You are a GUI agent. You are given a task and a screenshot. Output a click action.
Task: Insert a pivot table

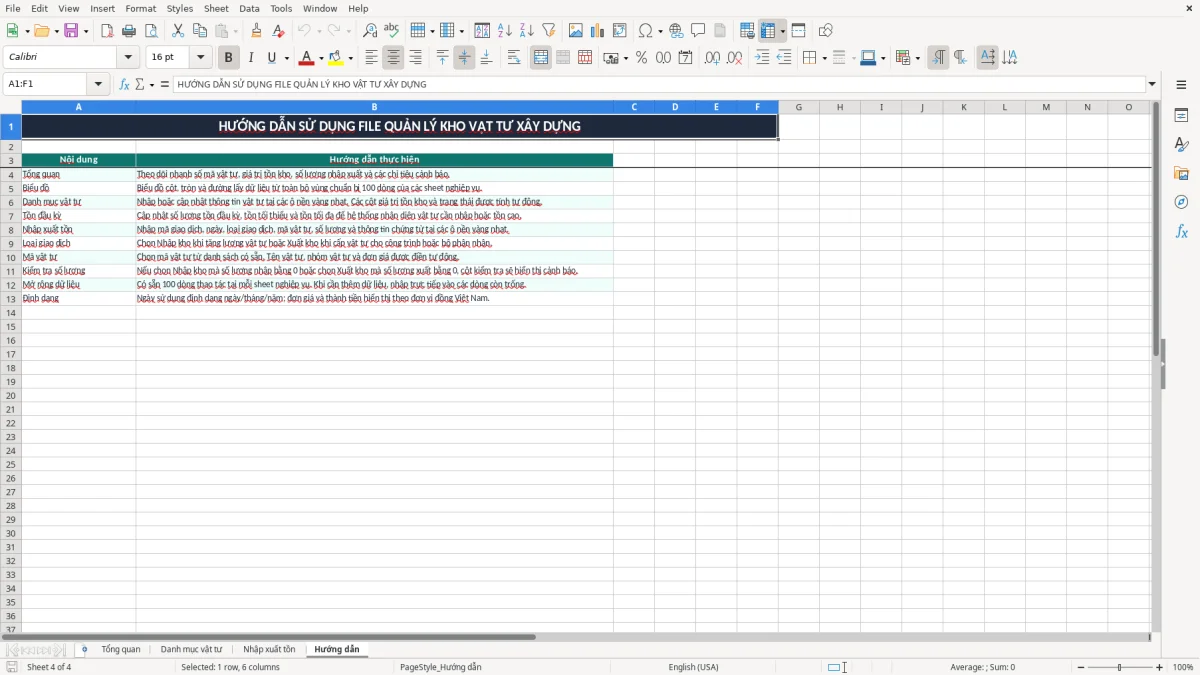point(619,31)
